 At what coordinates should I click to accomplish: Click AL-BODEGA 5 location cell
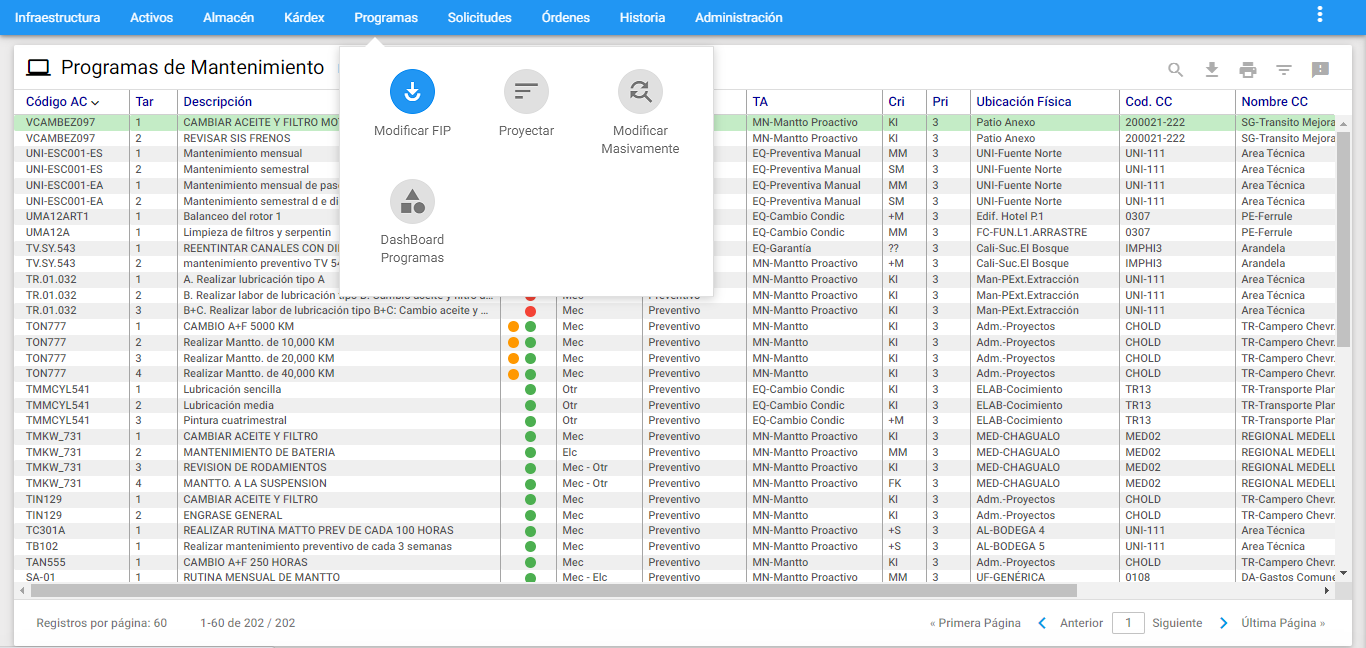pos(1010,546)
